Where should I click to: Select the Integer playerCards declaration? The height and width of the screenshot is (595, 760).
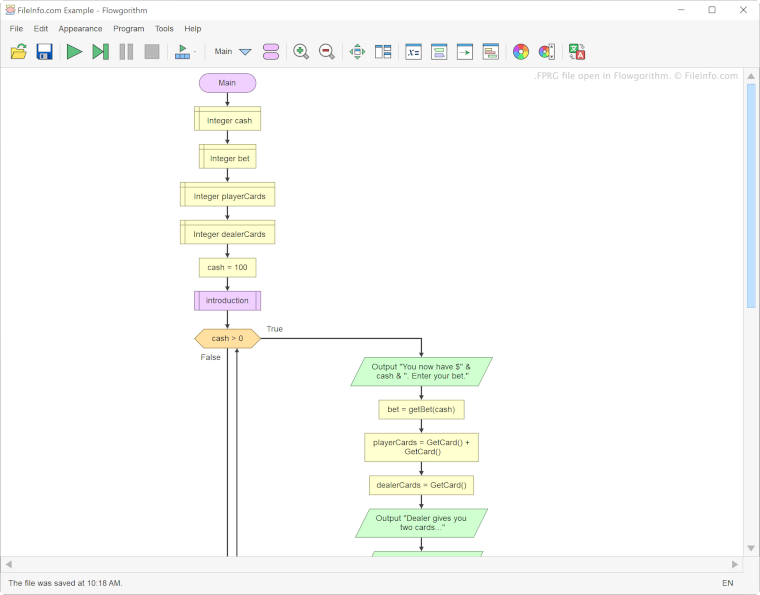227,194
